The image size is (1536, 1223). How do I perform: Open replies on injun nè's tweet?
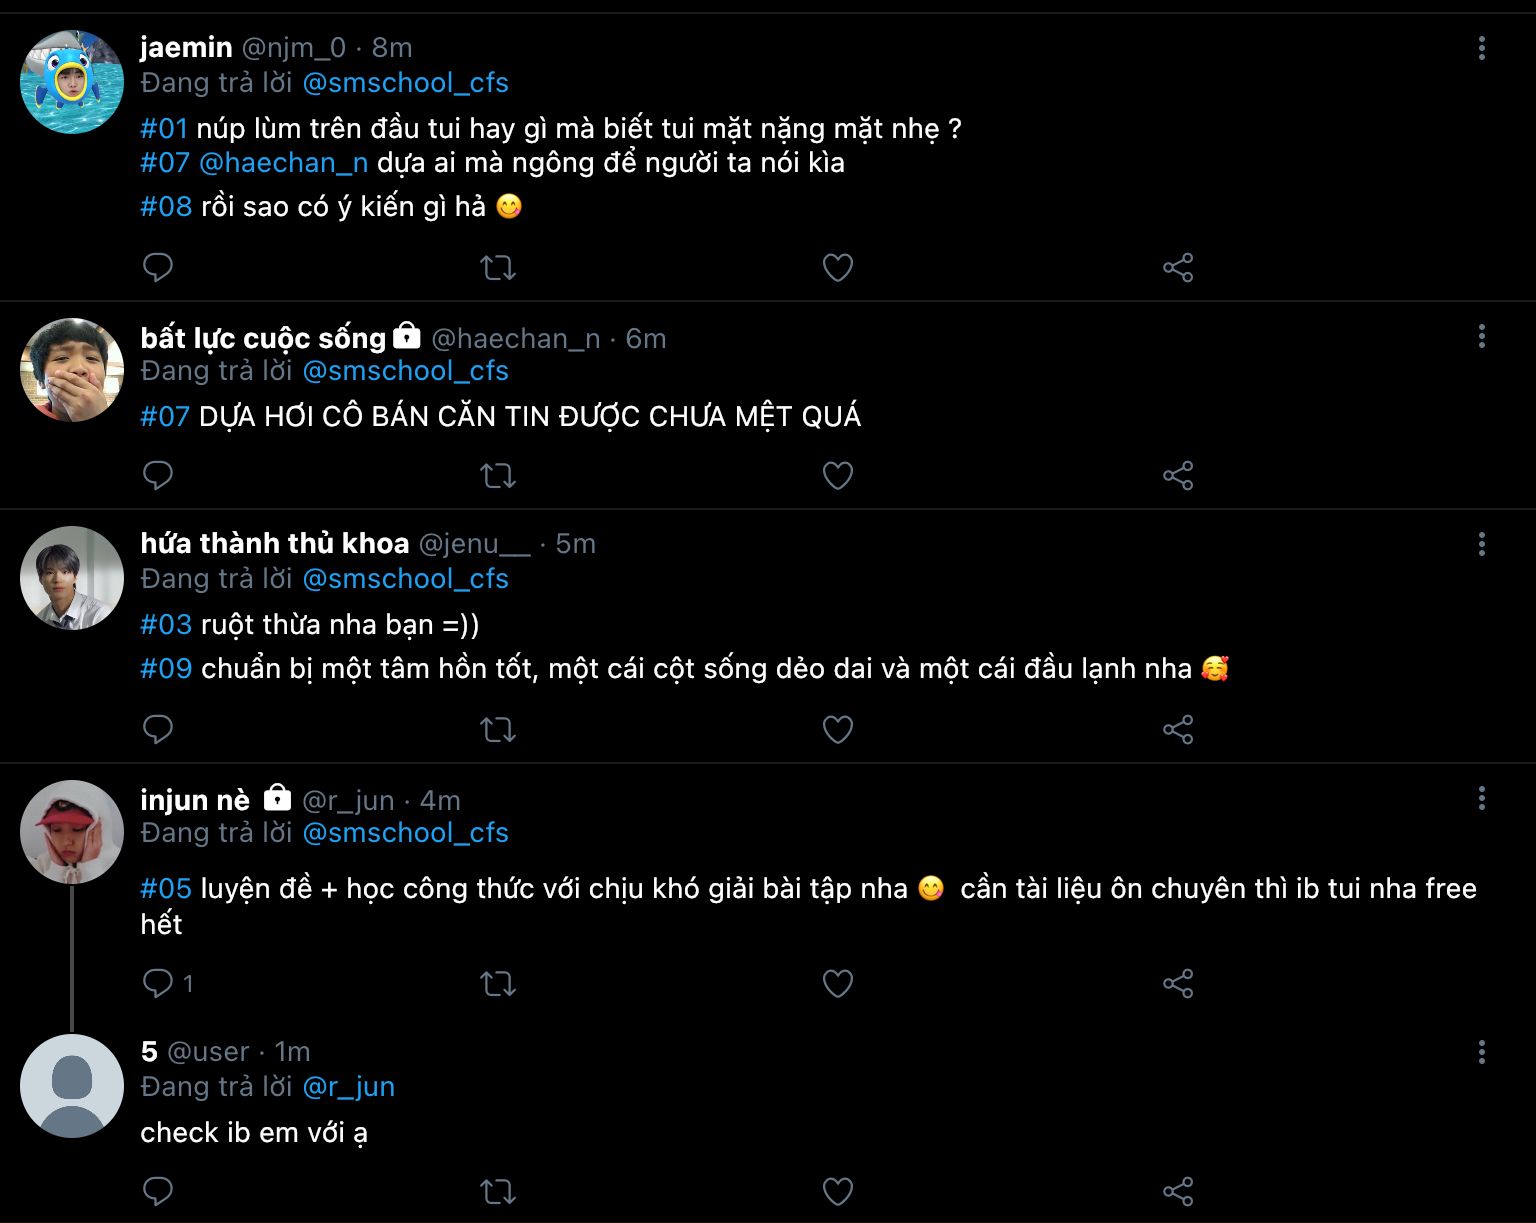tap(160, 984)
